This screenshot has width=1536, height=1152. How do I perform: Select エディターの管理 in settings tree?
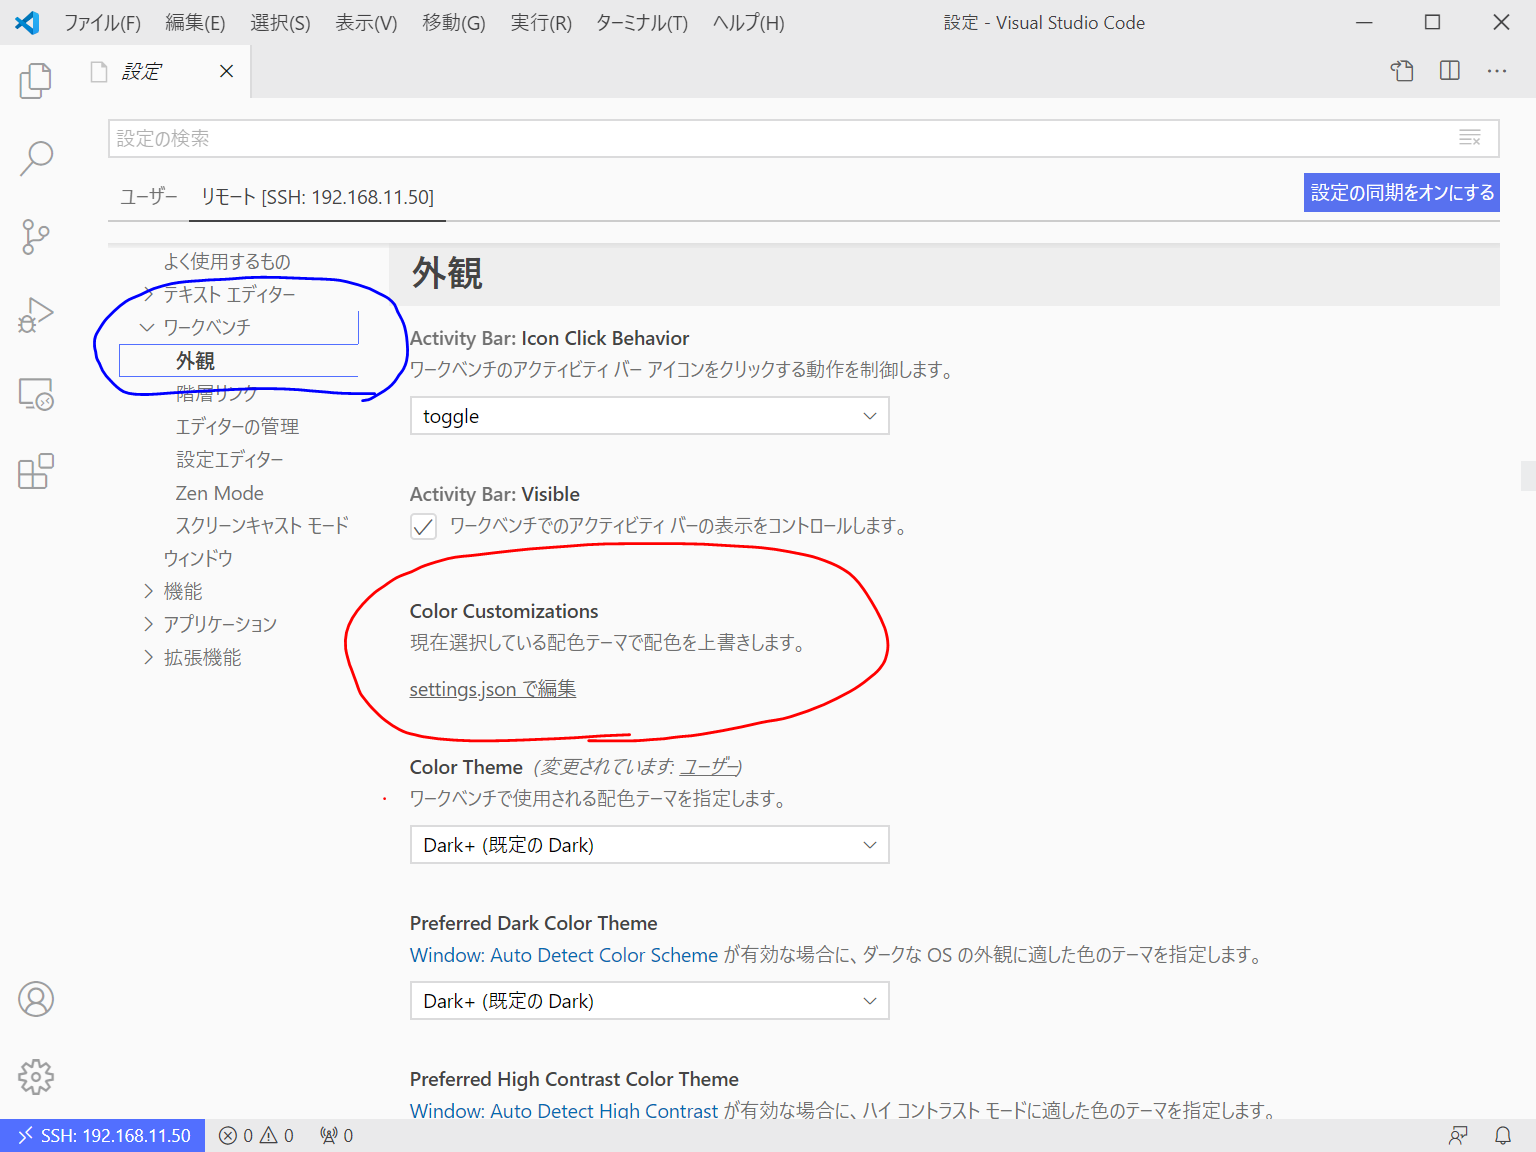[237, 426]
